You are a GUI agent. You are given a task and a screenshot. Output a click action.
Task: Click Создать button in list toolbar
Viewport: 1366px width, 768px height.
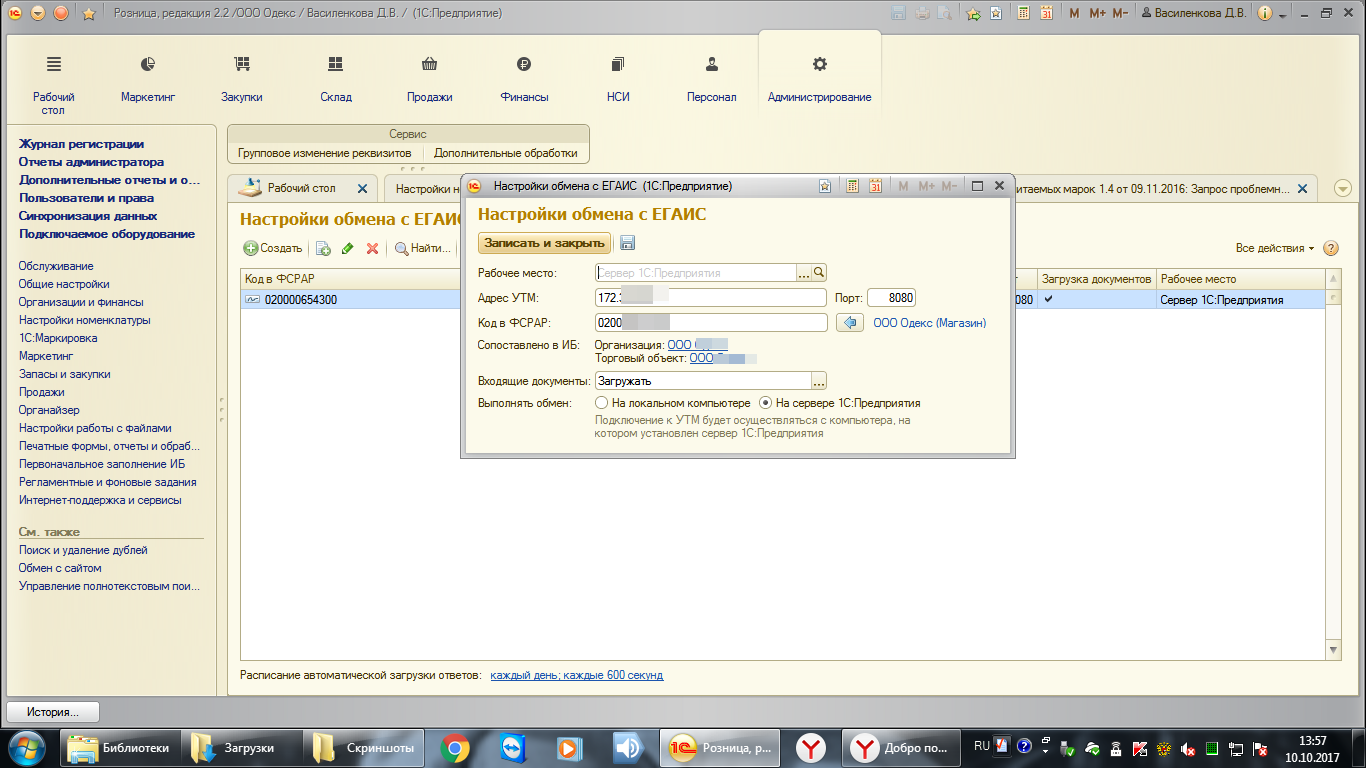coord(273,248)
